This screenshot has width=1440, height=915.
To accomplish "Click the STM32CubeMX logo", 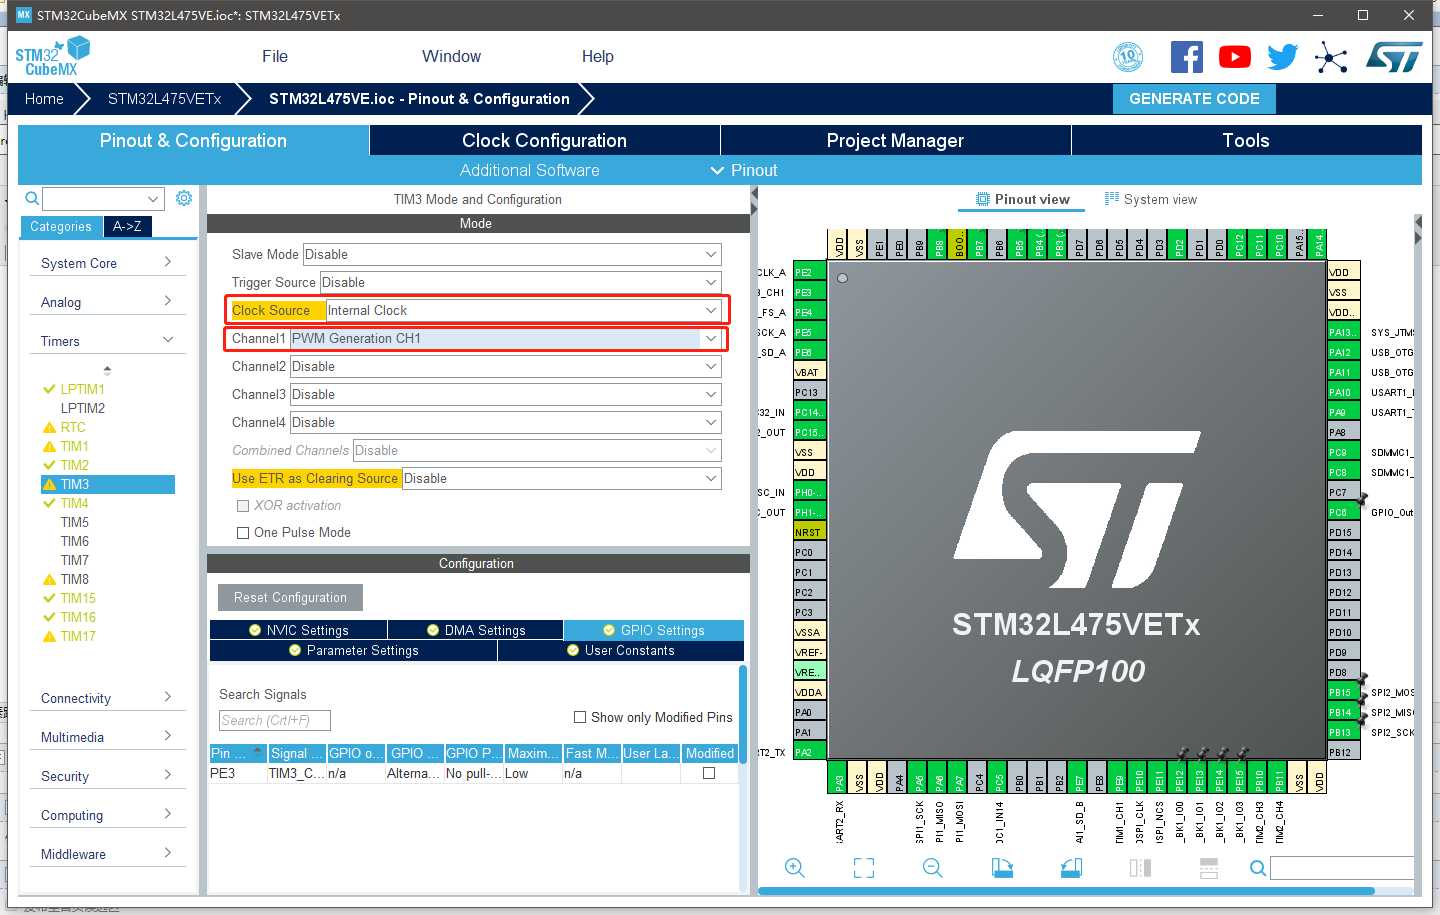I will [52, 57].
